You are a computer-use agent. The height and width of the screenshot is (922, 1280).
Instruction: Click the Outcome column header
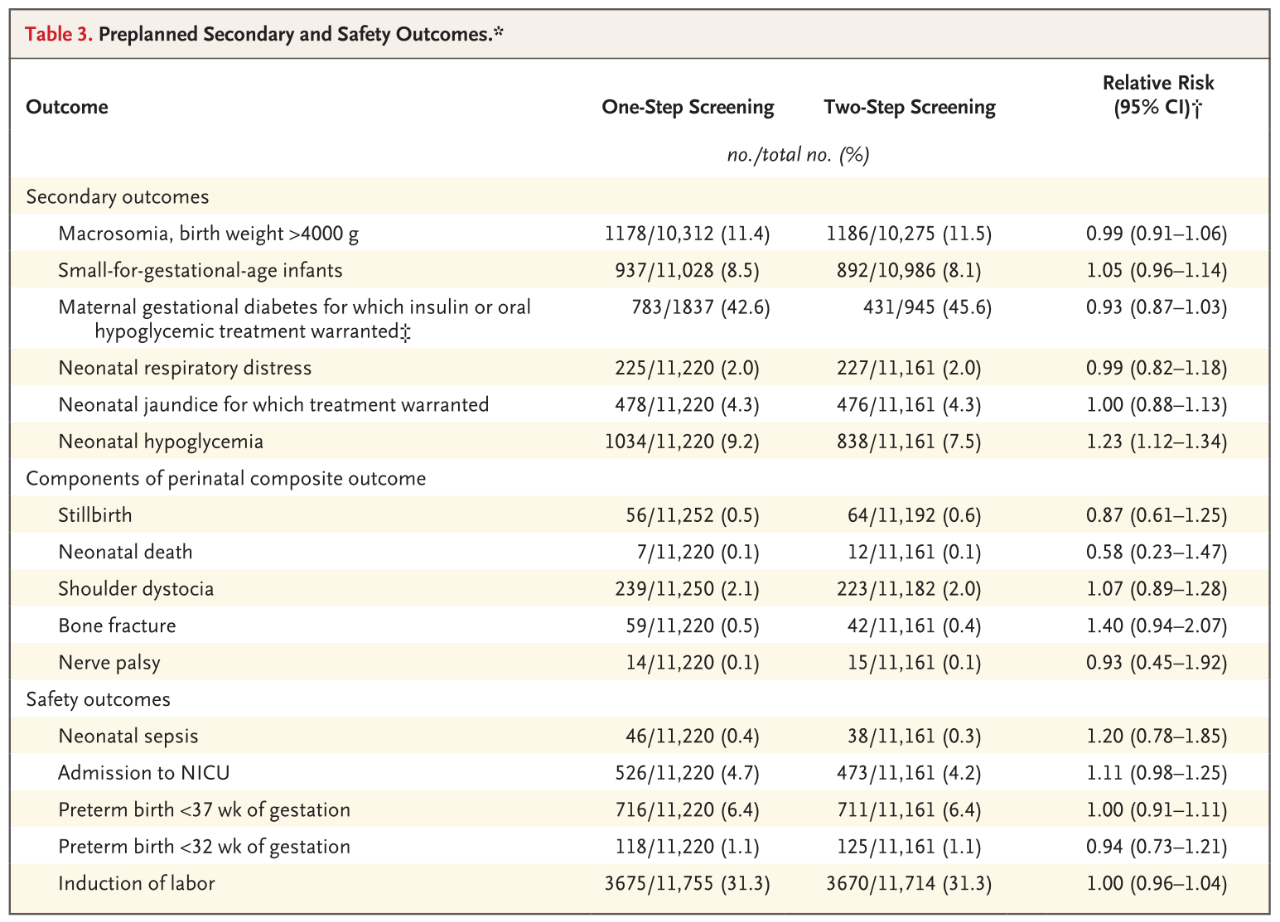point(67,107)
